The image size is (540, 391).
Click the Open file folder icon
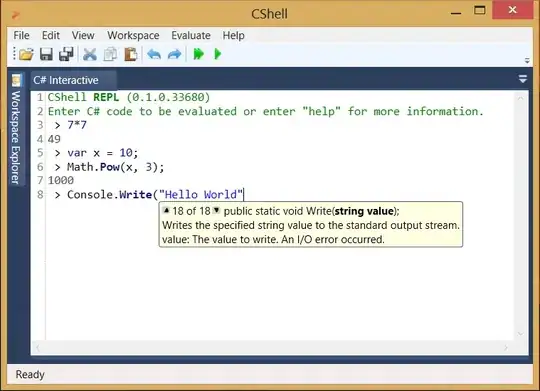(x=26, y=54)
